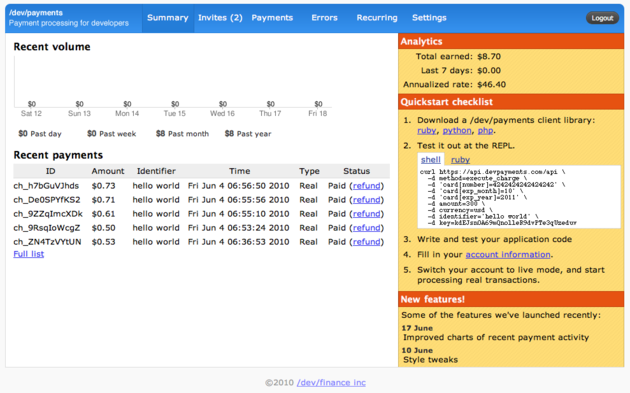The width and height of the screenshot is (630, 393).
Task: Click the Analytics panel header
Action: coord(511,41)
